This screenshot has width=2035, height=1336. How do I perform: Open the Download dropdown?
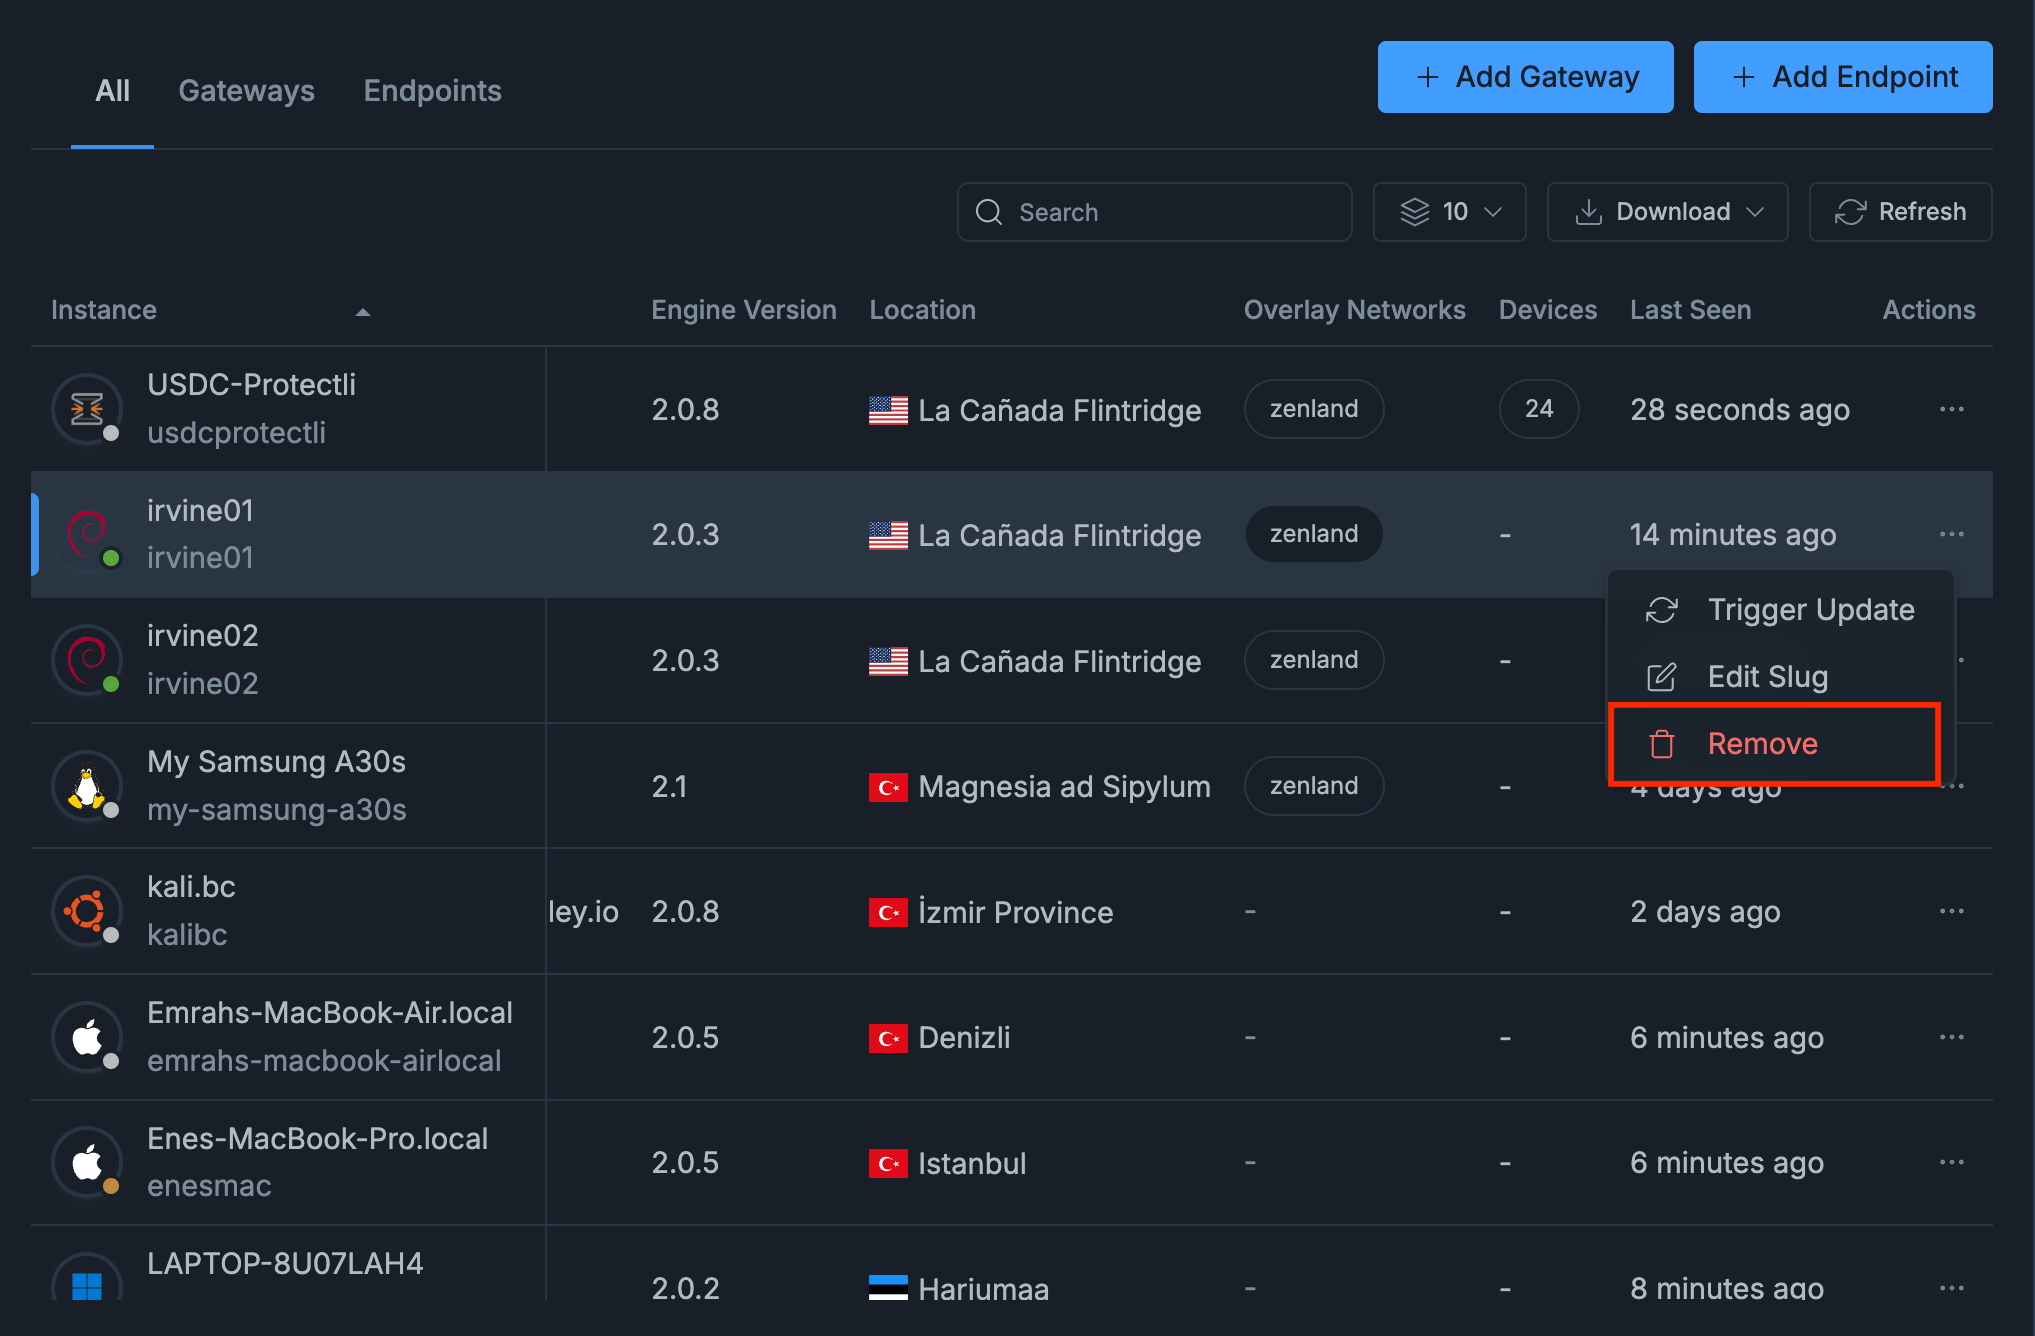pos(1667,212)
